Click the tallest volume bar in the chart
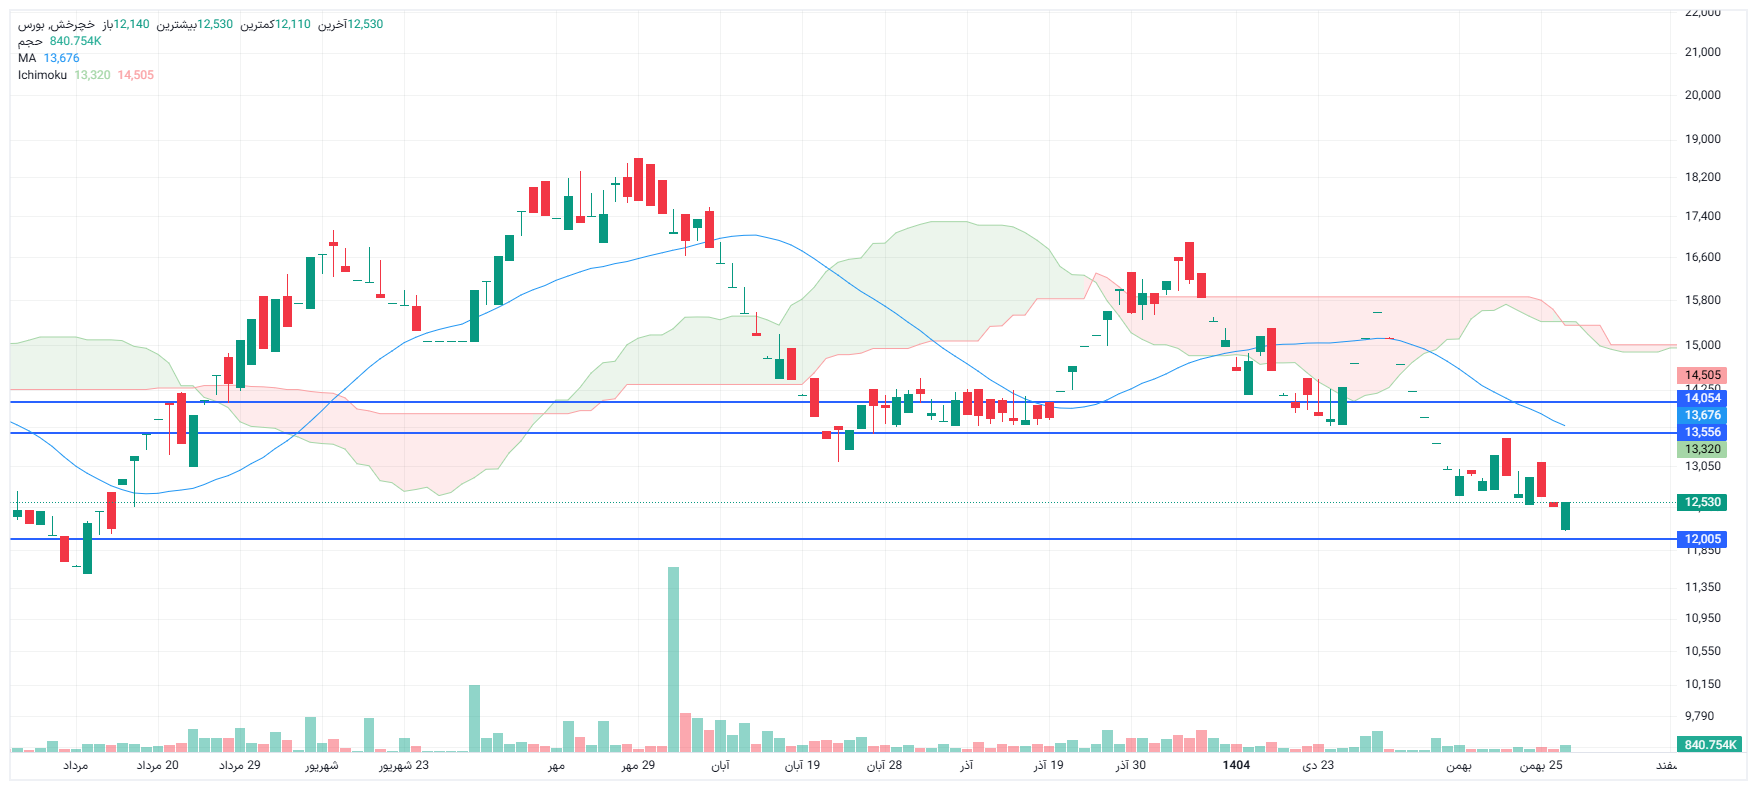 tap(673, 659)
